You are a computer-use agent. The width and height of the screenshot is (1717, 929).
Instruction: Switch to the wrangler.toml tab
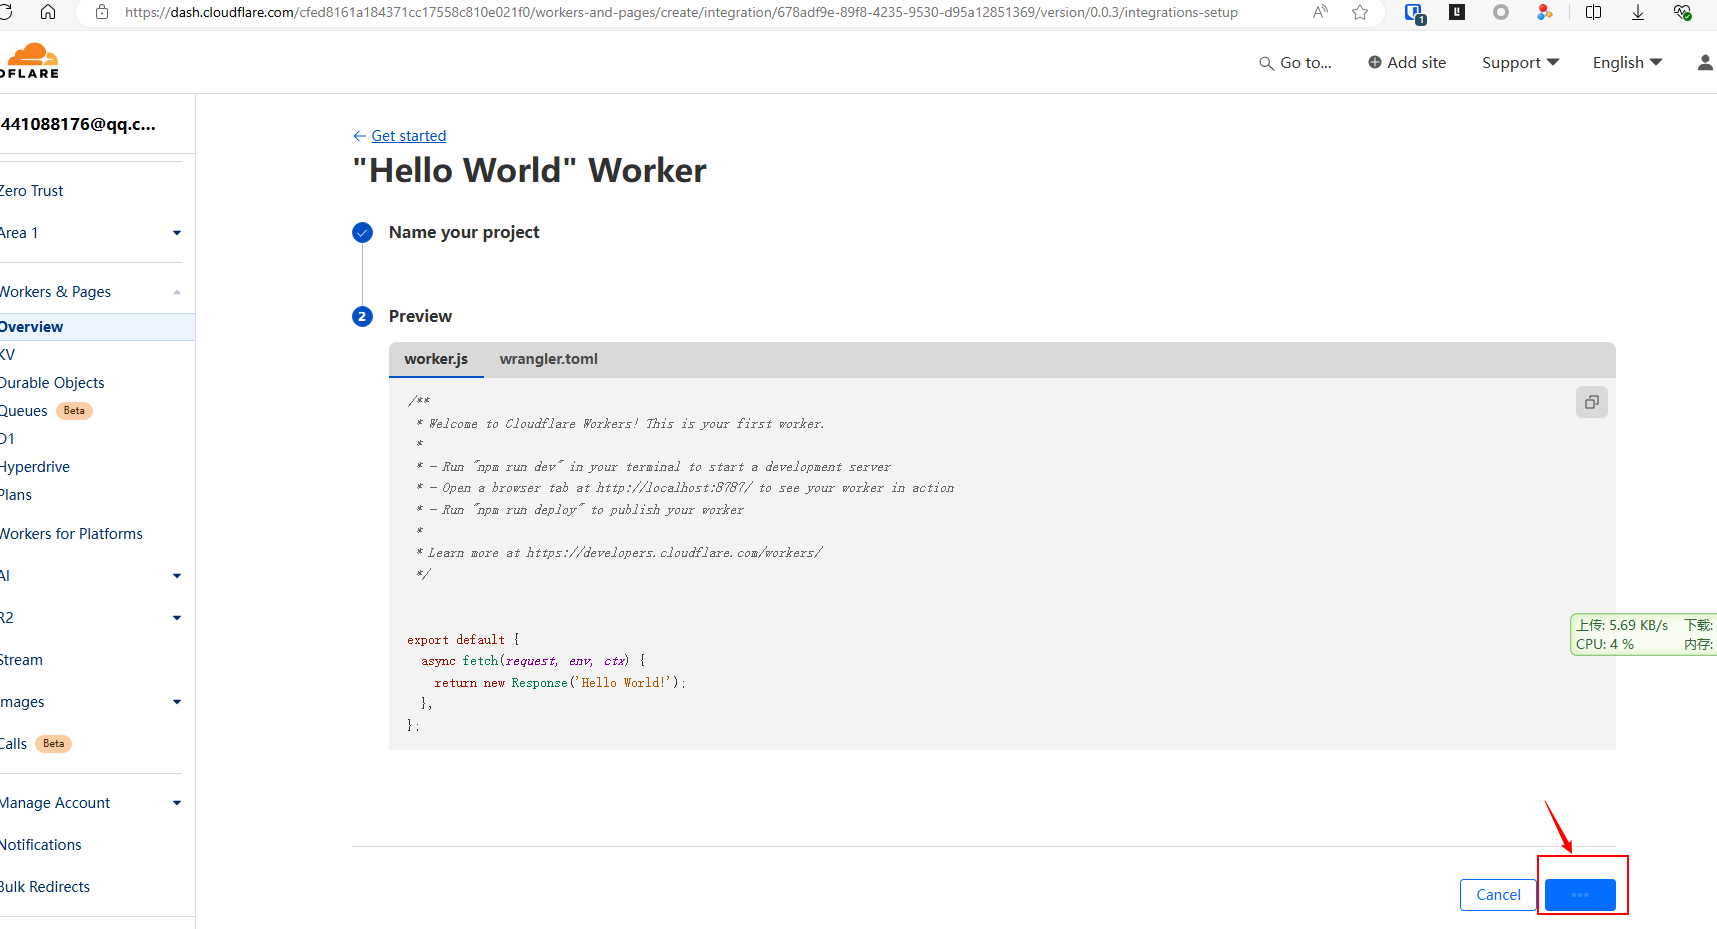tap(548, 359)
